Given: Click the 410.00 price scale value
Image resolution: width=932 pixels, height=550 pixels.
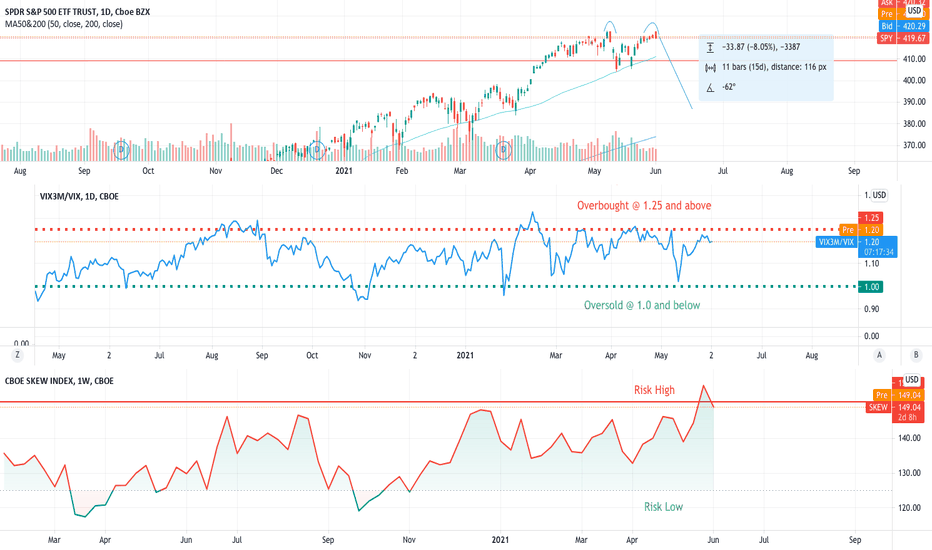Looking at the screenshot, I should [914, 59].
